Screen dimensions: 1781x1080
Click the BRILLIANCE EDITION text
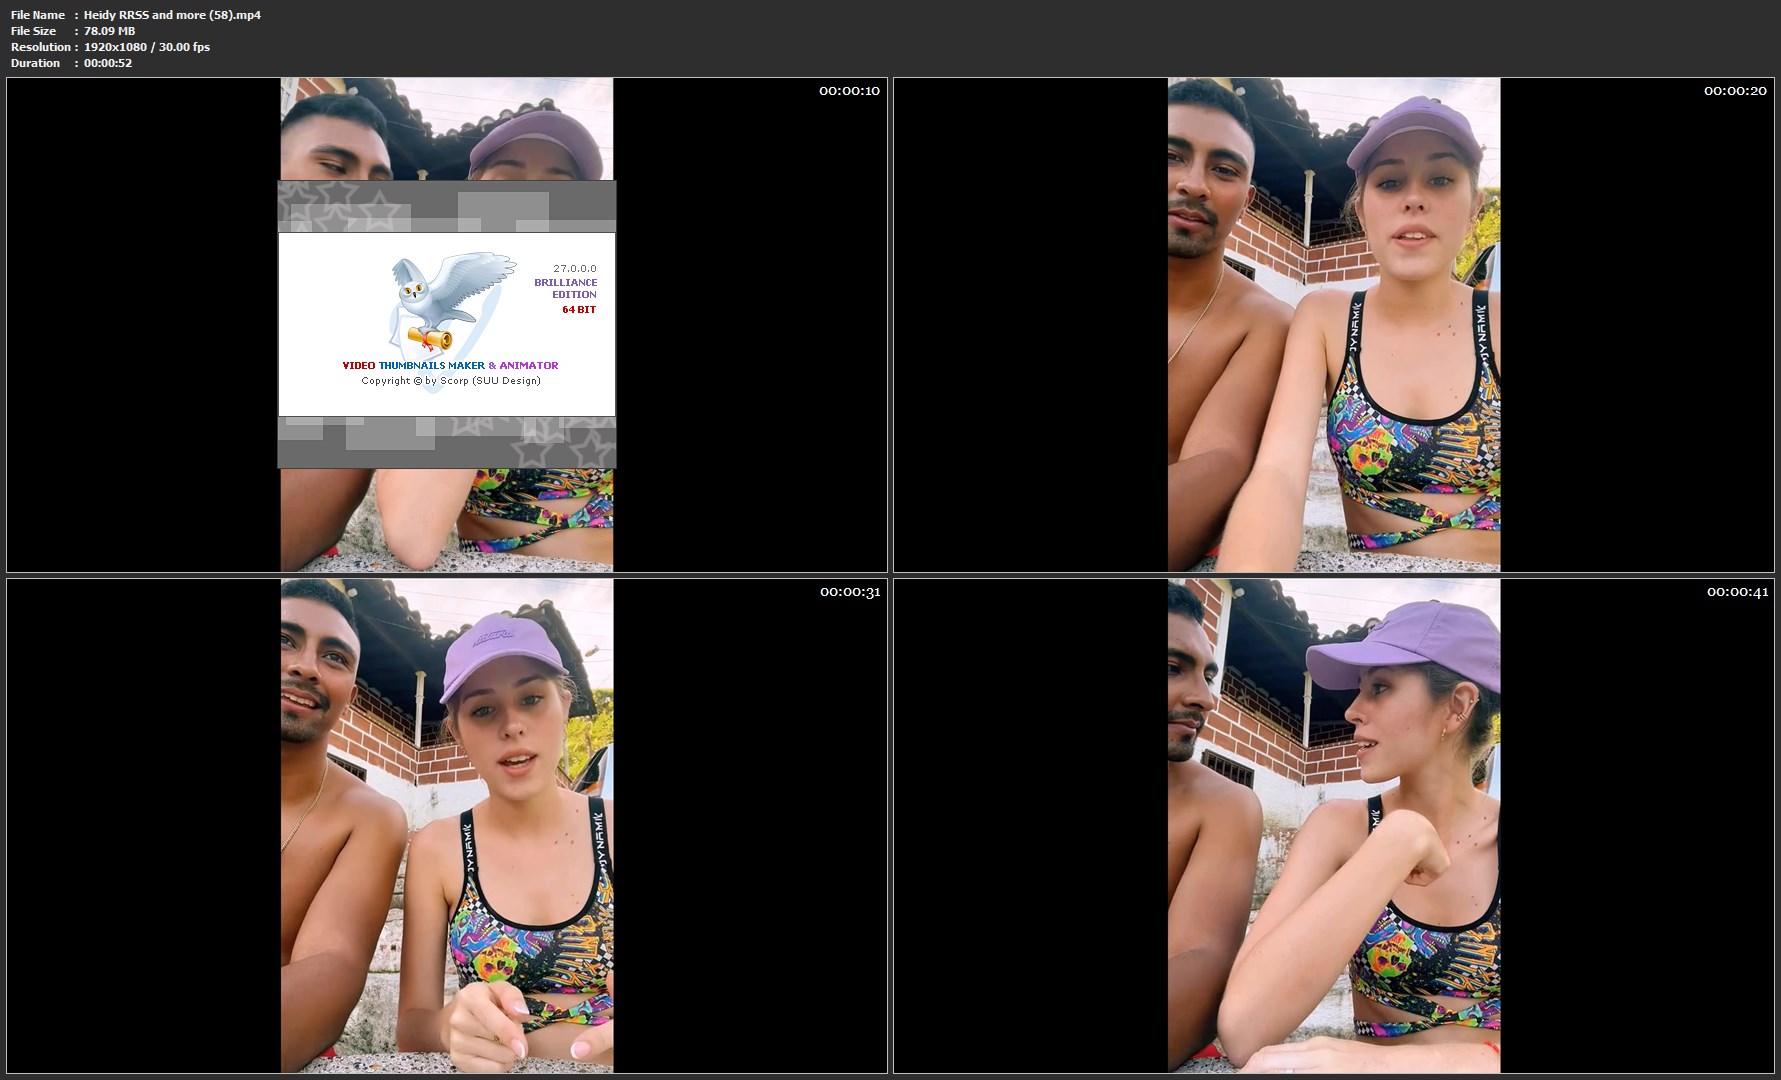pos(565,288)
